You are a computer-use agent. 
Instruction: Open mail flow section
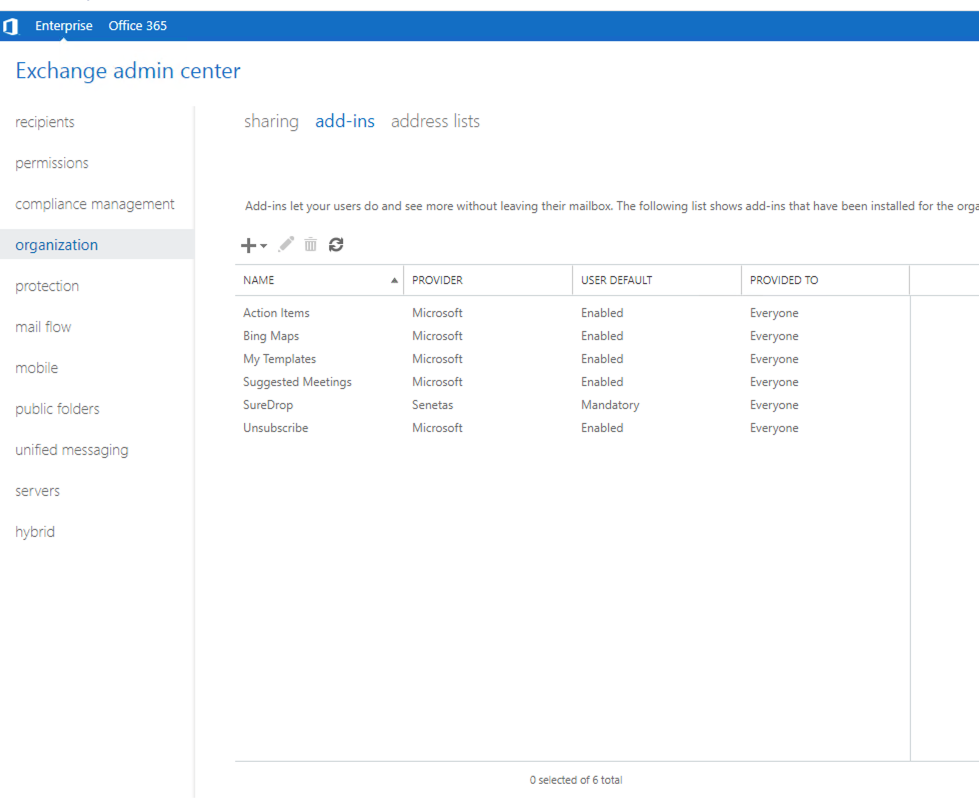[x=43, y=327]
